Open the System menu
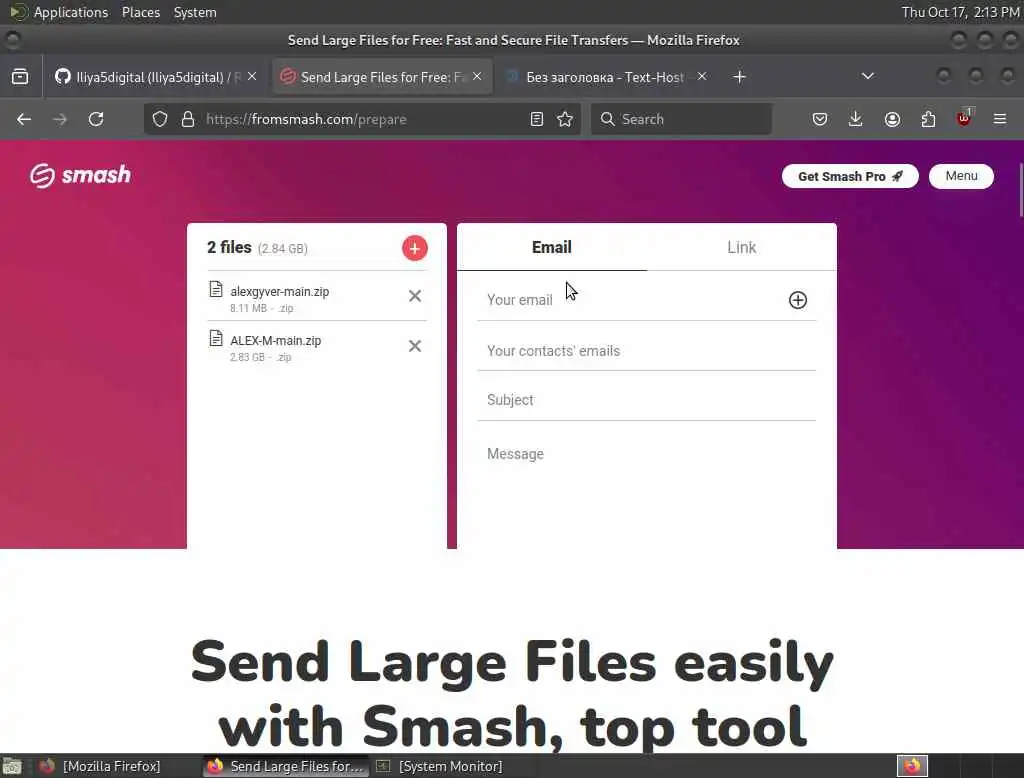This screenshot has height=778, width=1024. point(195,12)
